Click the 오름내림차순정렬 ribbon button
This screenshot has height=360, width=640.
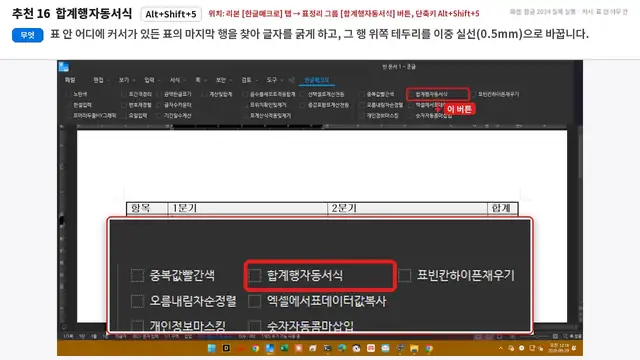tap(381, 105)
